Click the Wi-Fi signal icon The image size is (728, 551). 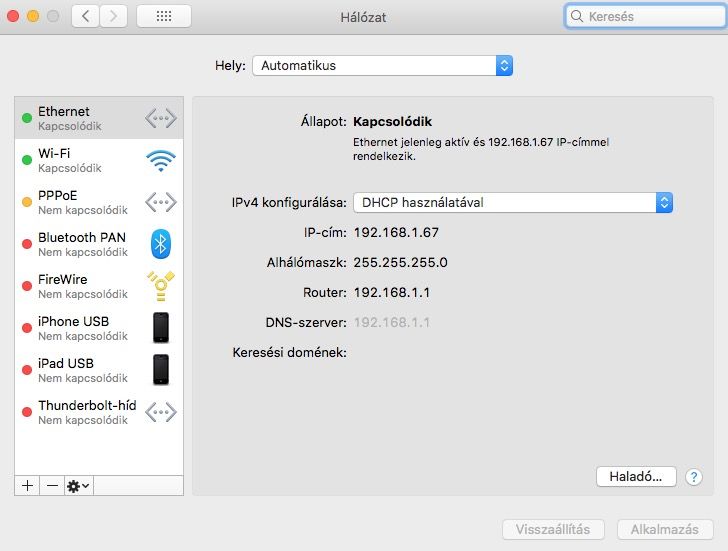pyautogui.click(x=161, y=161)
